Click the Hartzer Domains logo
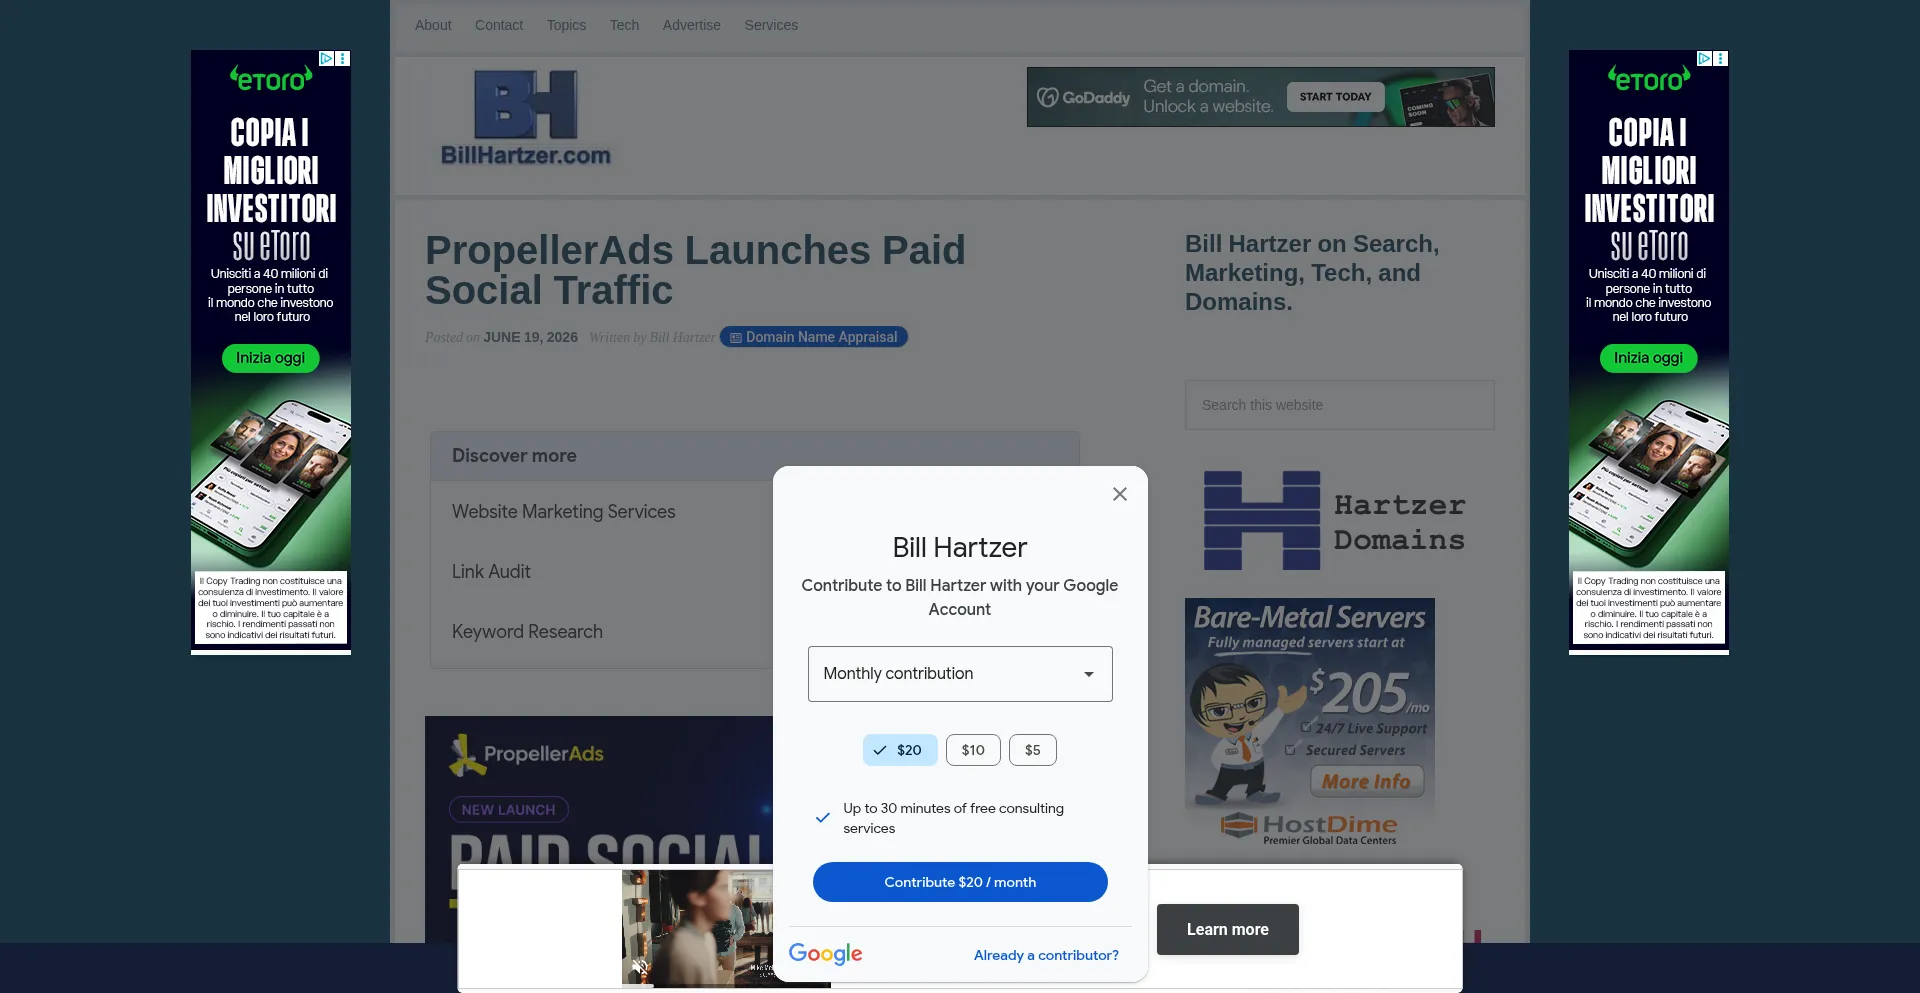The image size is (1920, 993). [x=1334, y=521]
